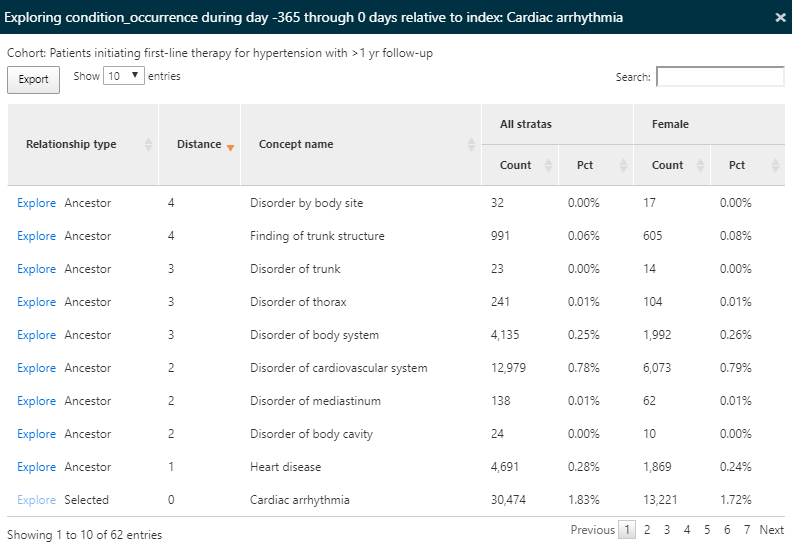Go to page 6

click(727, 530)
